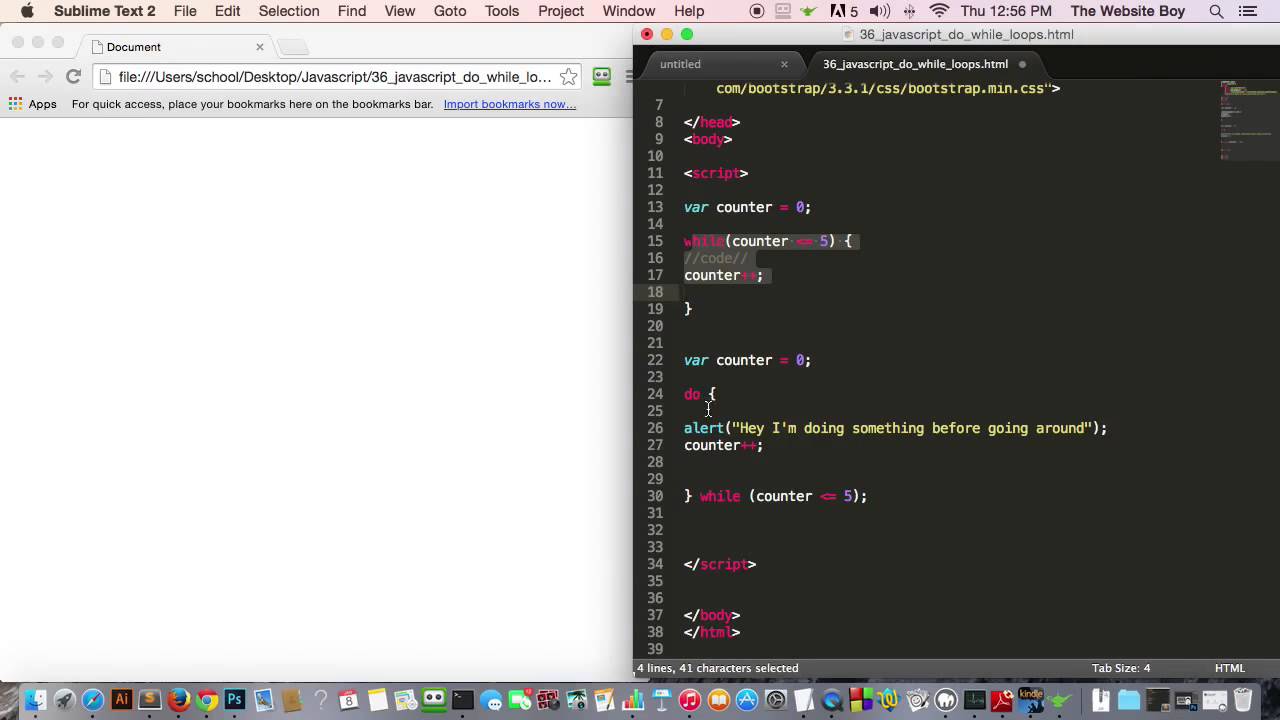This screenshot has height=720, width=1280.
Task: Open the volume control in menu bar
Action: [x=880, y=11]
